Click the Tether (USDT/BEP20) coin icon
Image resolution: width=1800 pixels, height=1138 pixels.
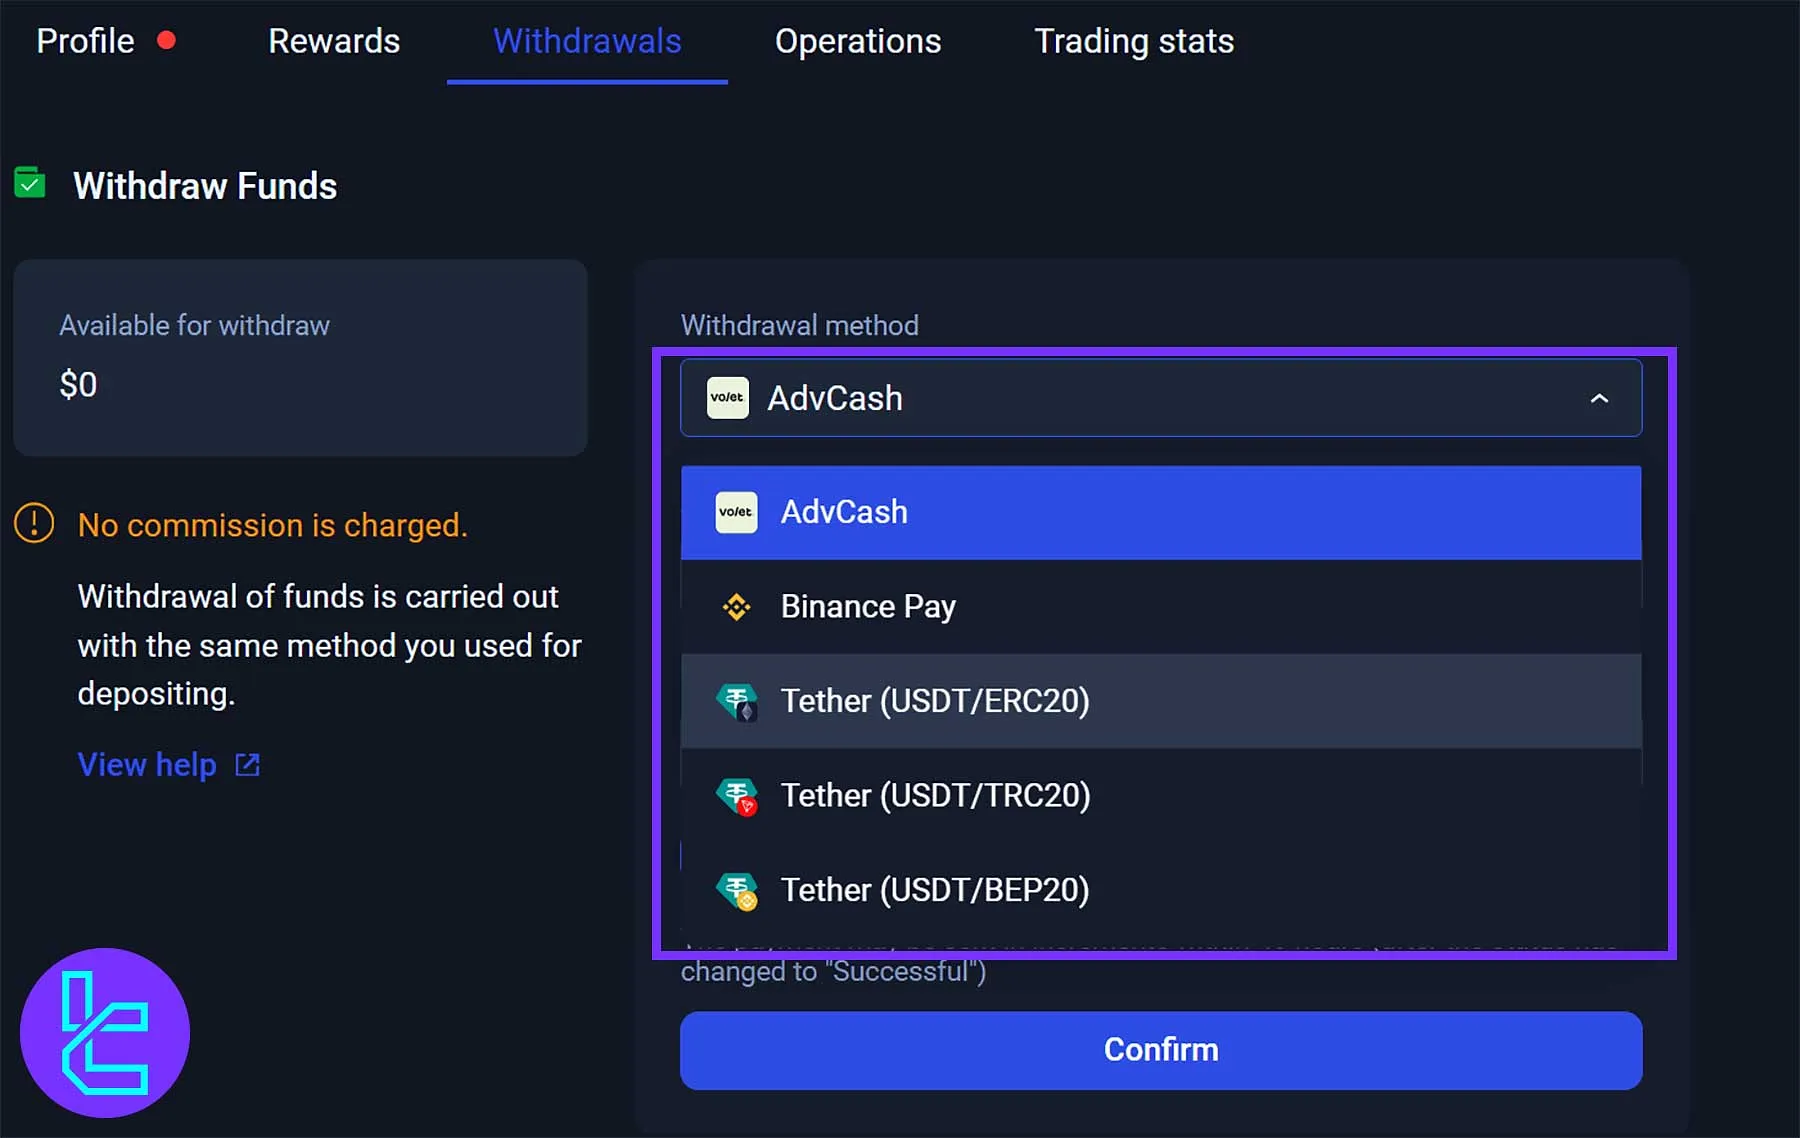pyautogui.click(x=736, y=889)
